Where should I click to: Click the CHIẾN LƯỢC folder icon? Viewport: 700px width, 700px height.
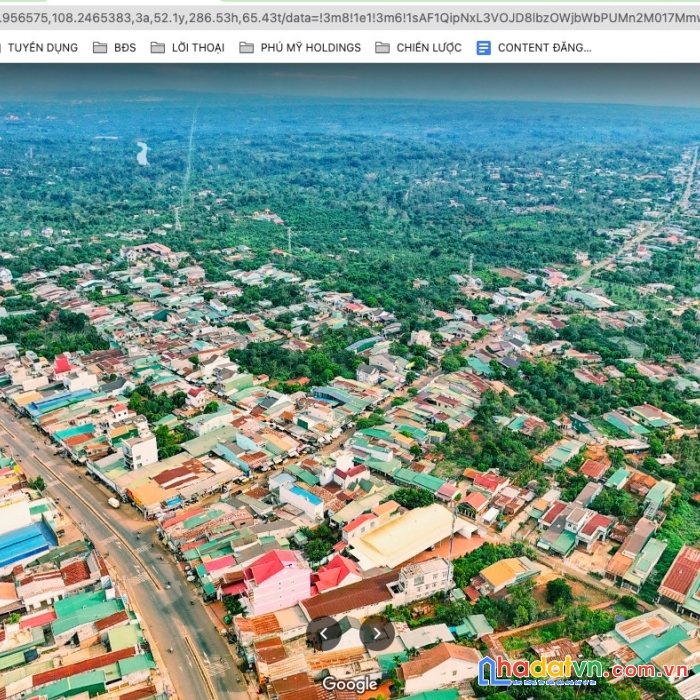pyautogui.click(x=382, y=48)
